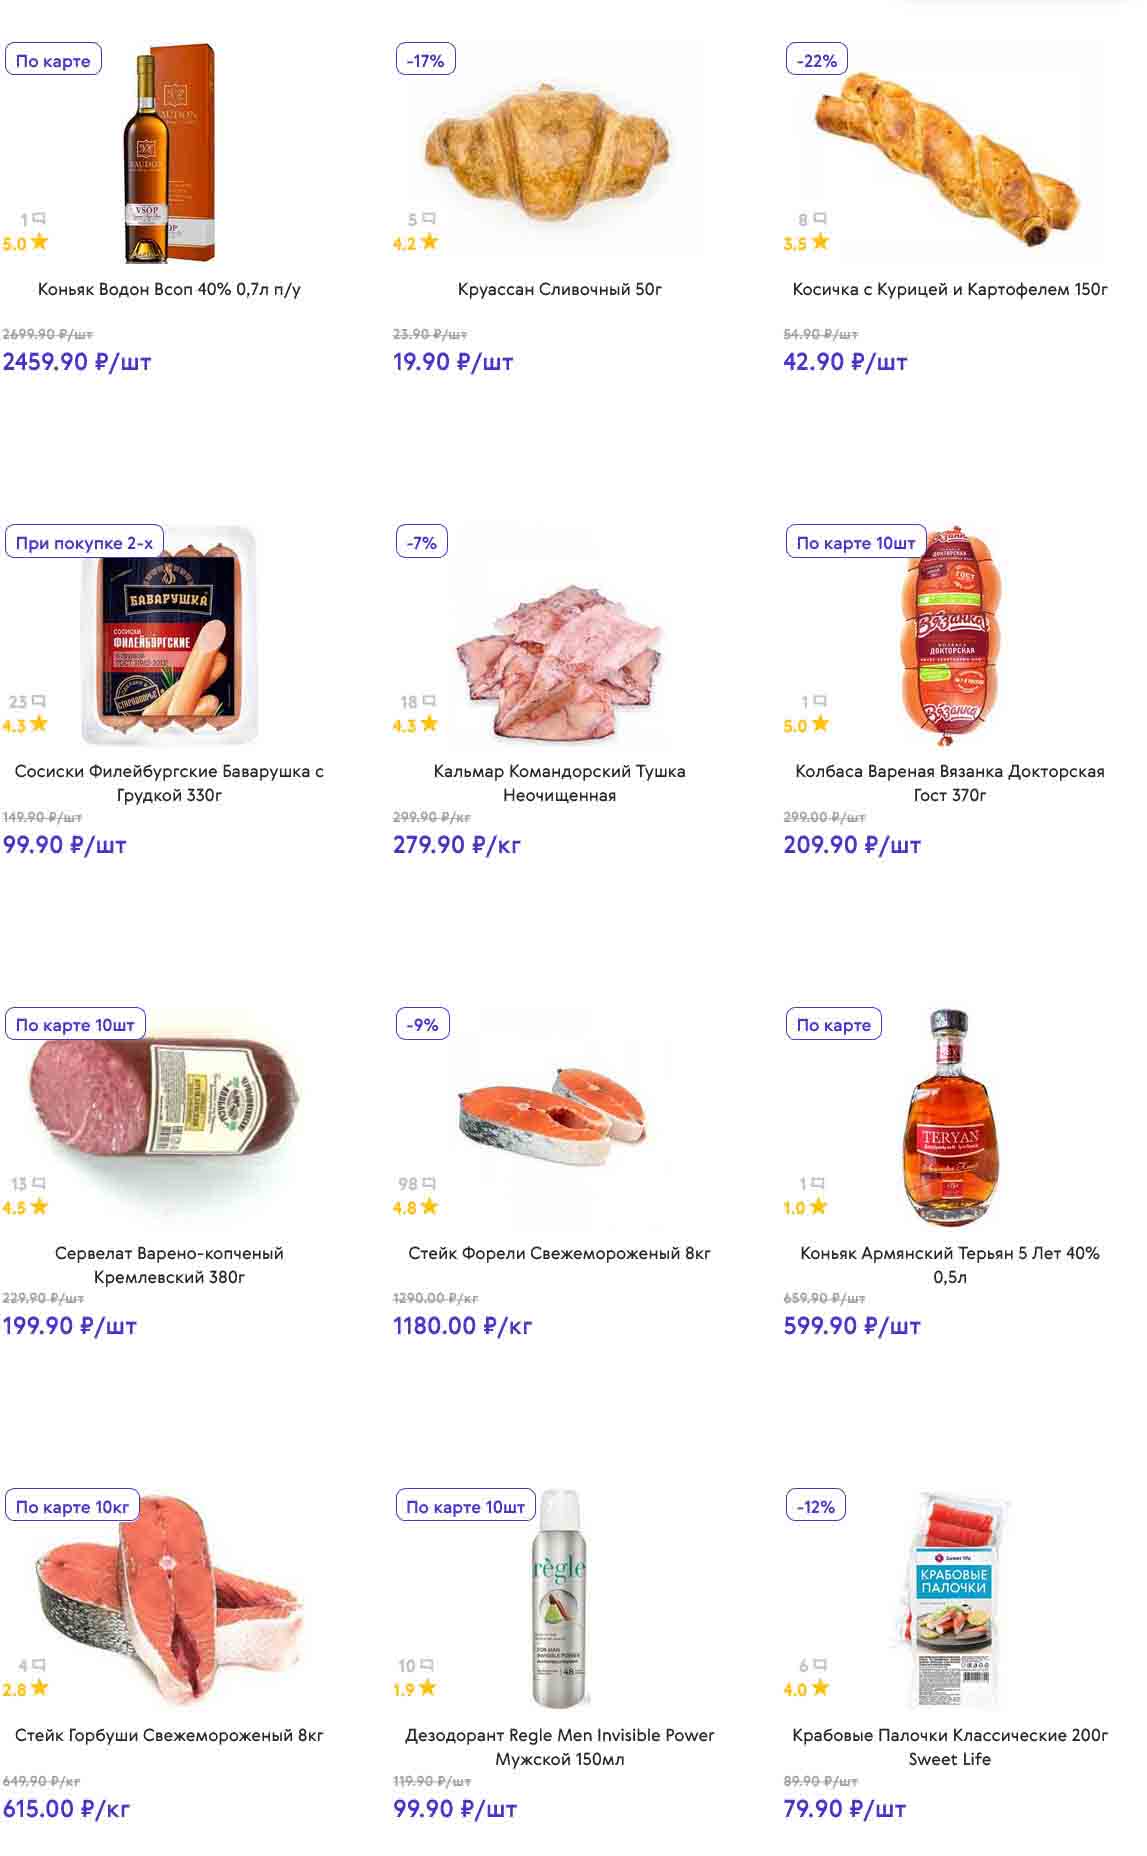The width and height of the screenshot is (1147, 1856).
Task: Click the rating star on Стейк Форели
Action: coord(429,1207)
